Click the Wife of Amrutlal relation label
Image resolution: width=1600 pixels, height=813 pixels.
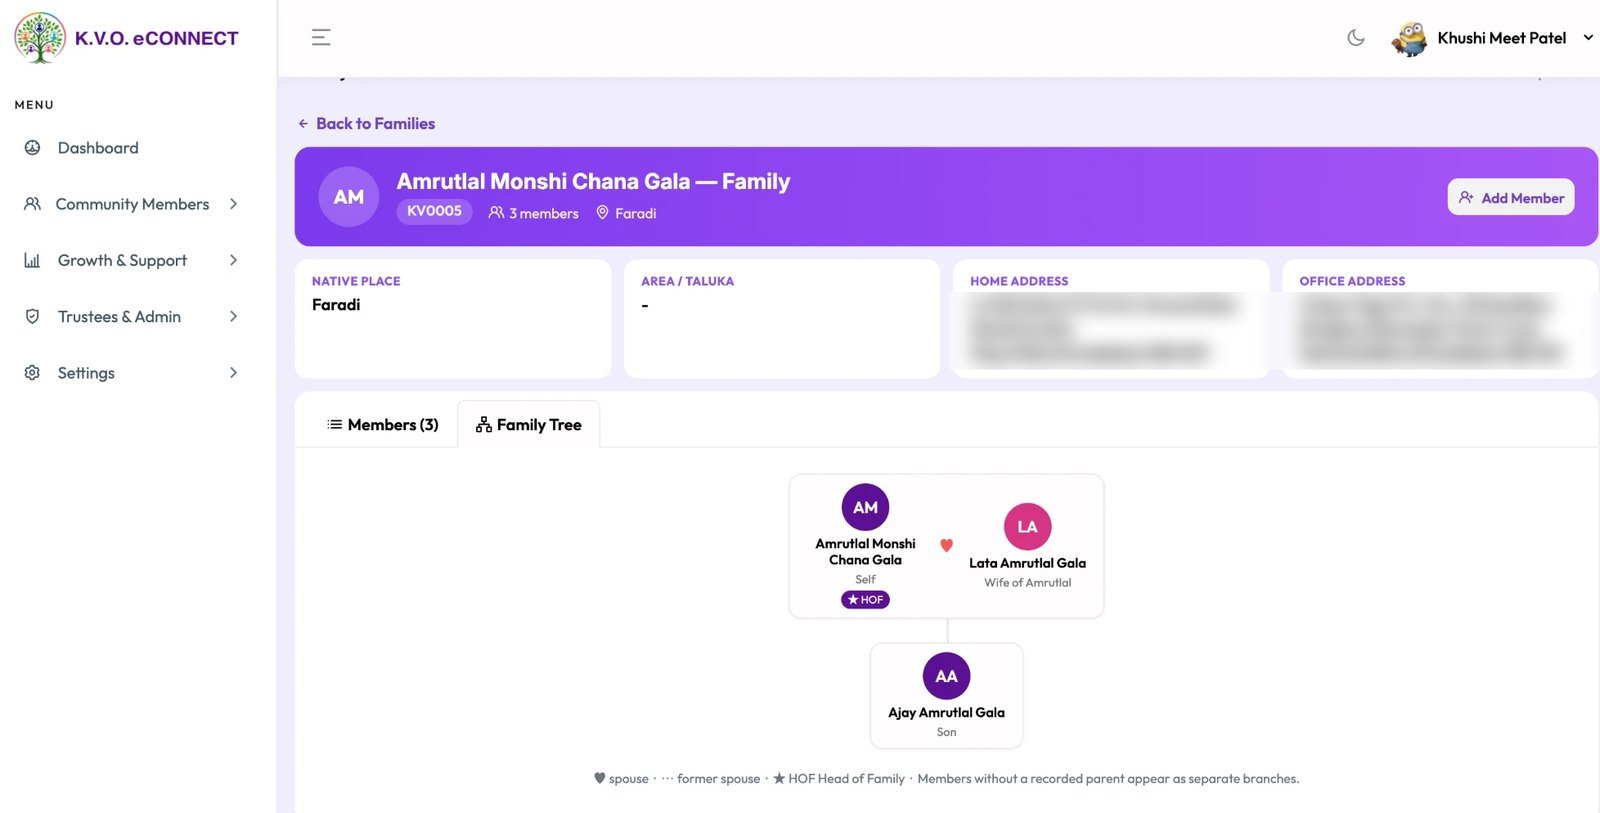[x=1027, y=583]
